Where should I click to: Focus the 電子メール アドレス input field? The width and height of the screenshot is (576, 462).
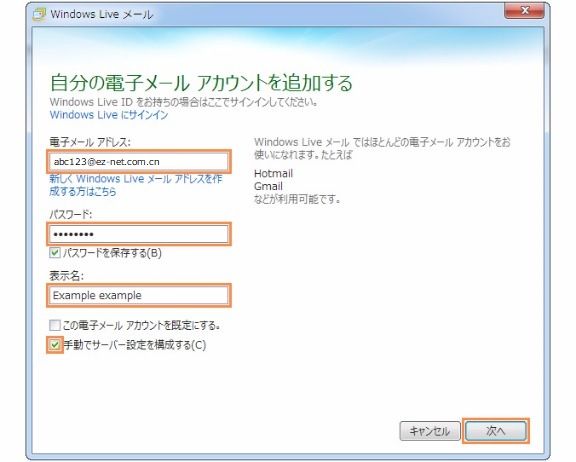(x=139, y=162)
